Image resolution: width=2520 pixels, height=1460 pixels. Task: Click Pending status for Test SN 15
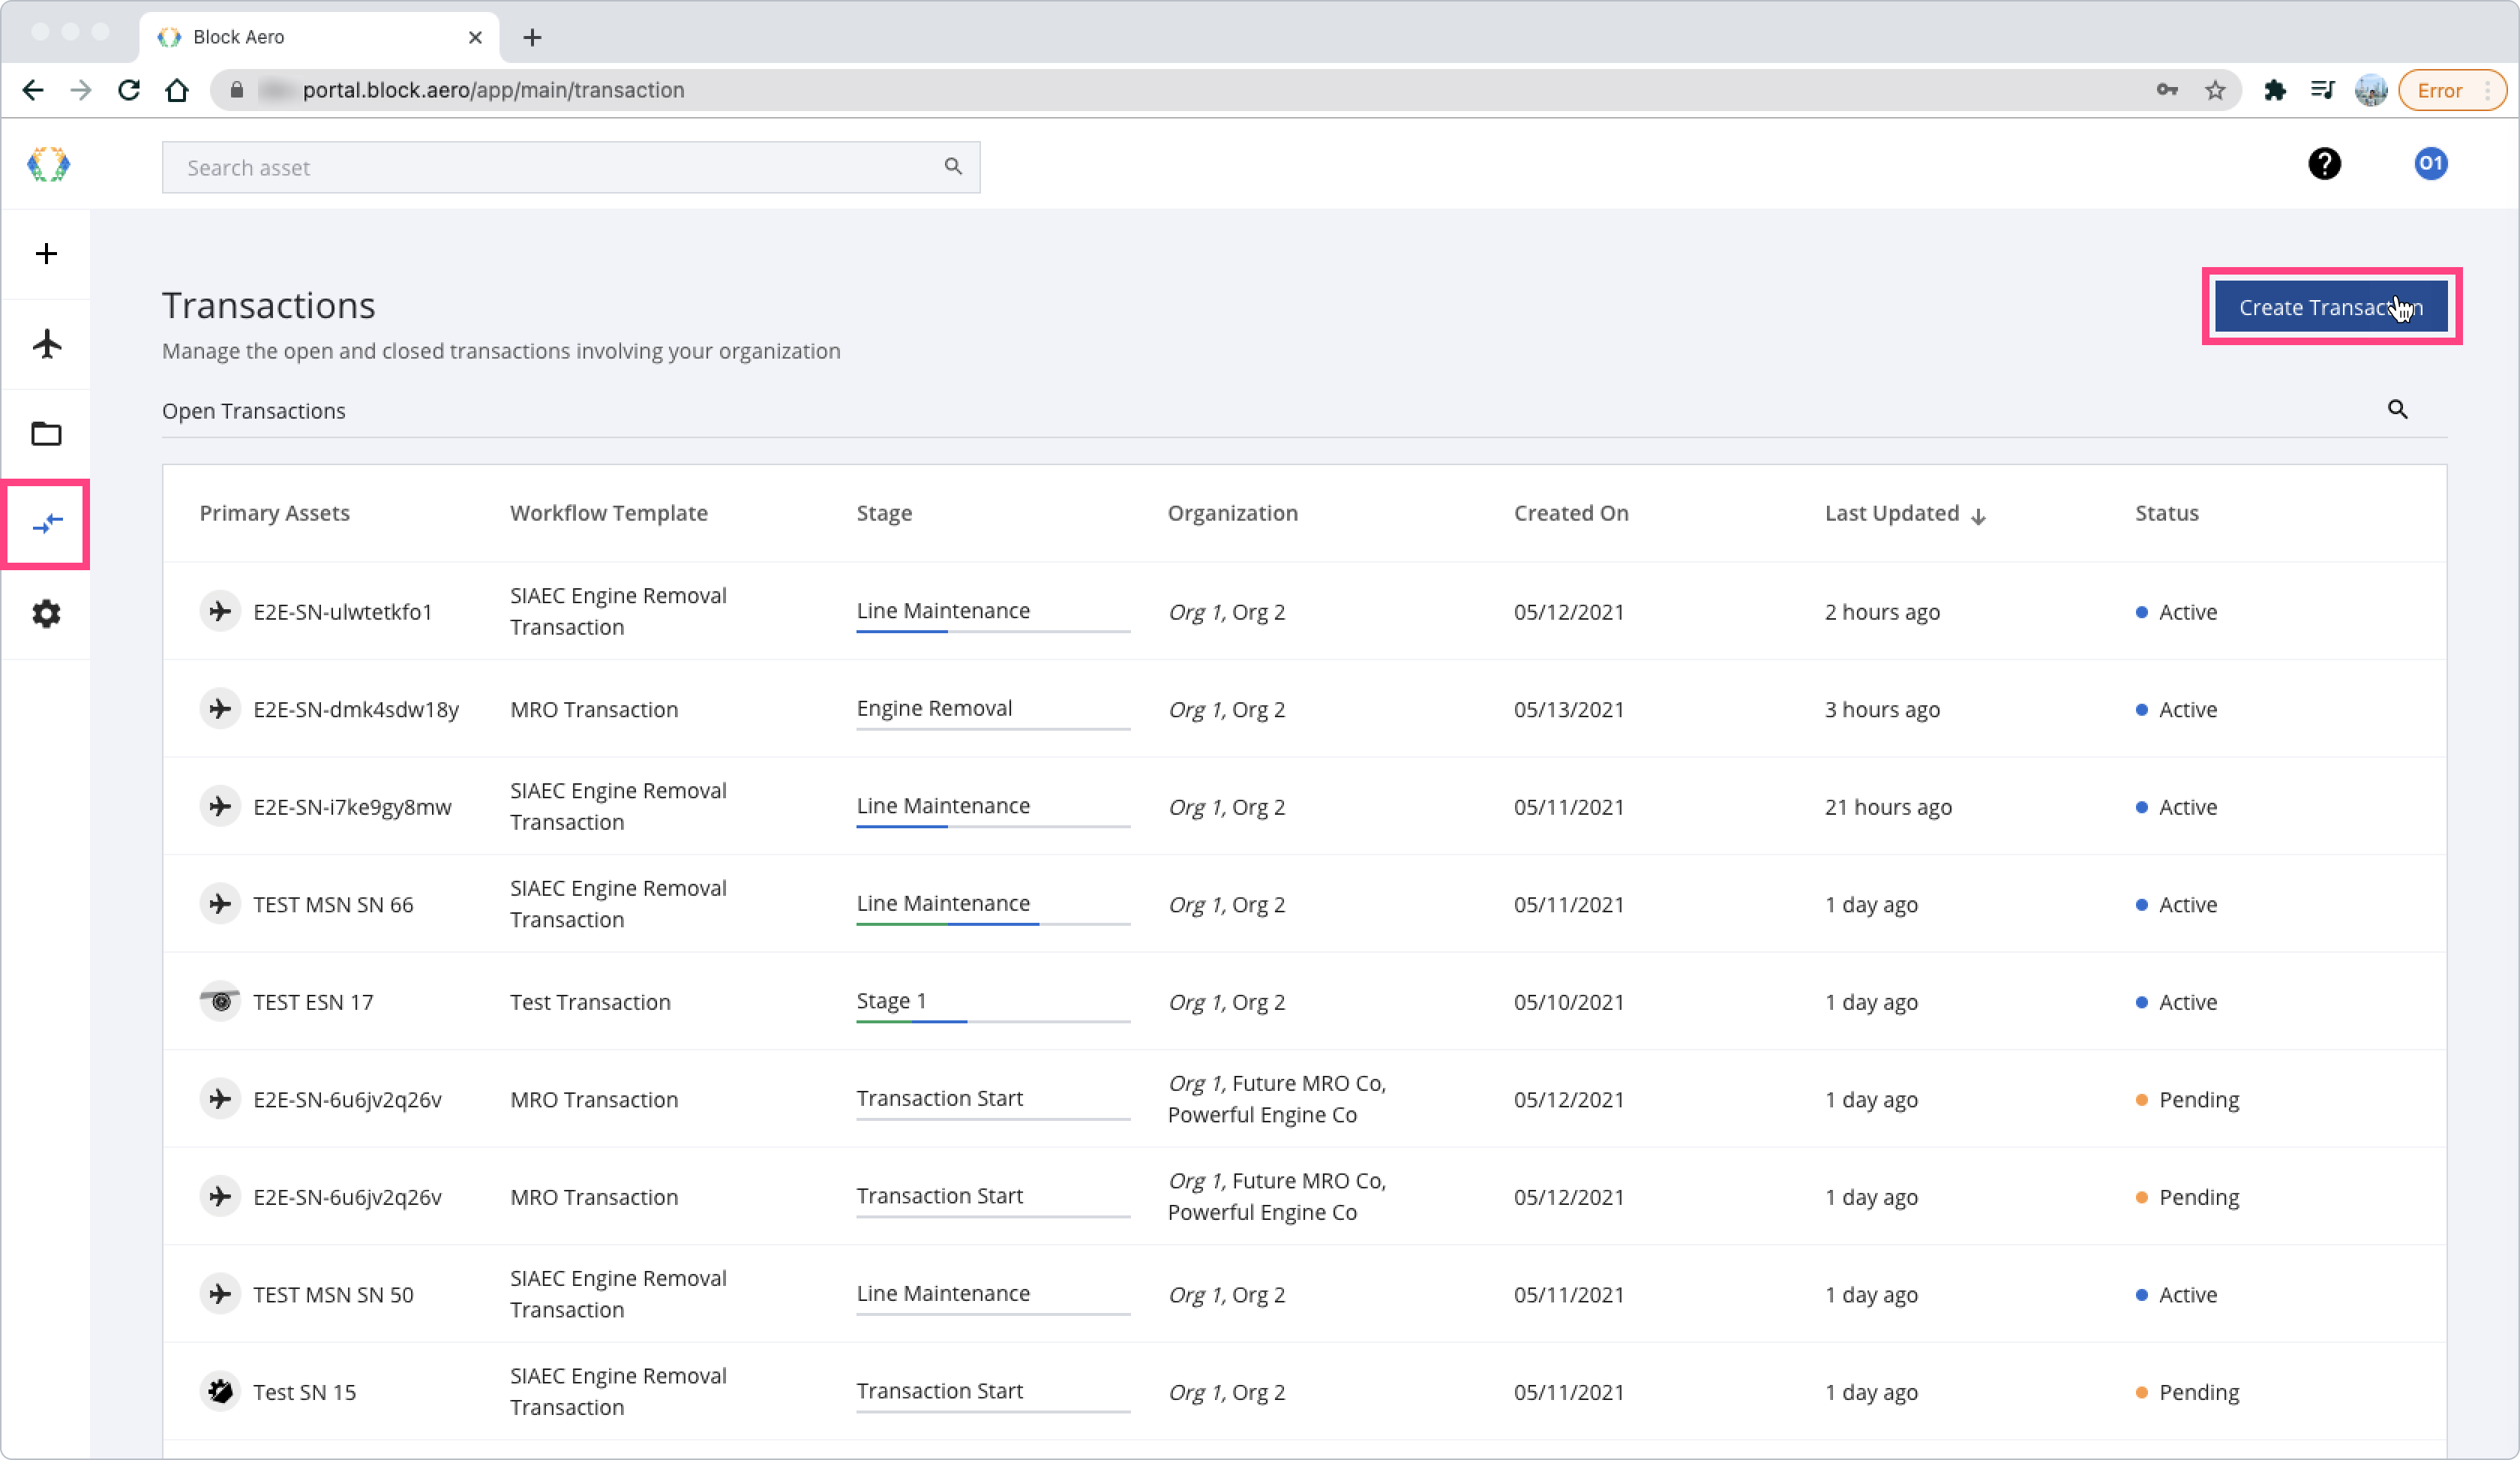pos(2187,1392)
